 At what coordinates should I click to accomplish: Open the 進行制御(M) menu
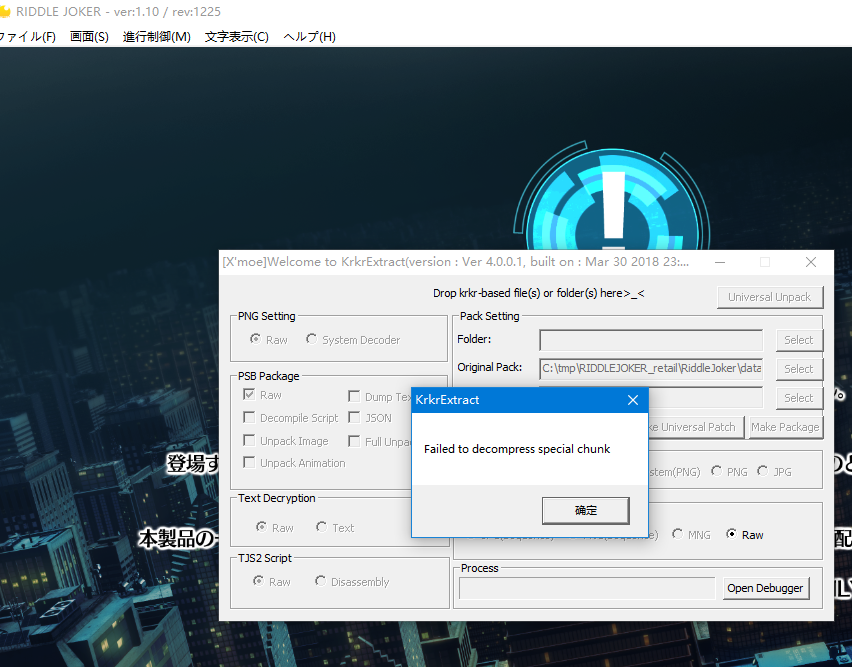pyautogui.click(x=156, y=36)
